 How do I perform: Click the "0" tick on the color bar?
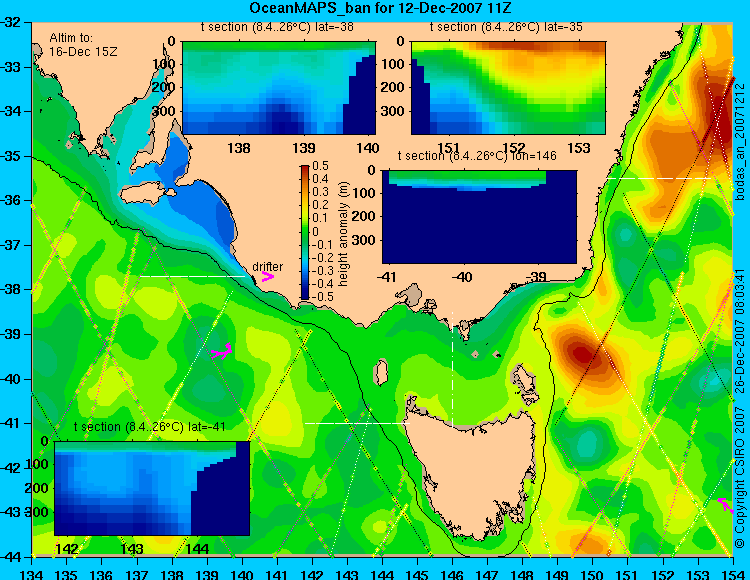pos(315,231)
